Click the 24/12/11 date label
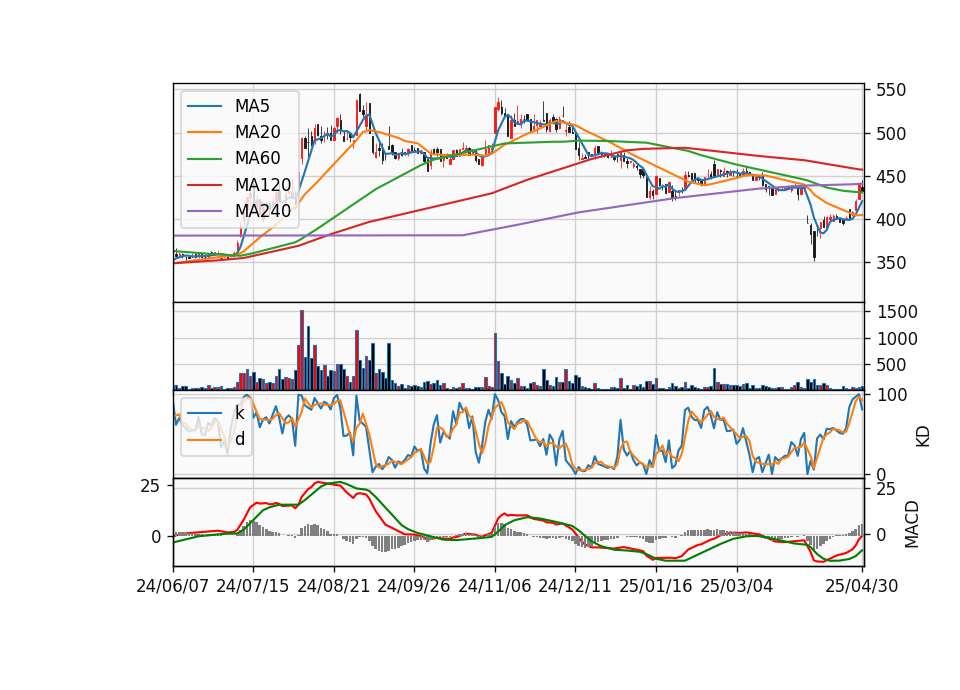Viewport: 960px width, 690px height. coord(575,587)
